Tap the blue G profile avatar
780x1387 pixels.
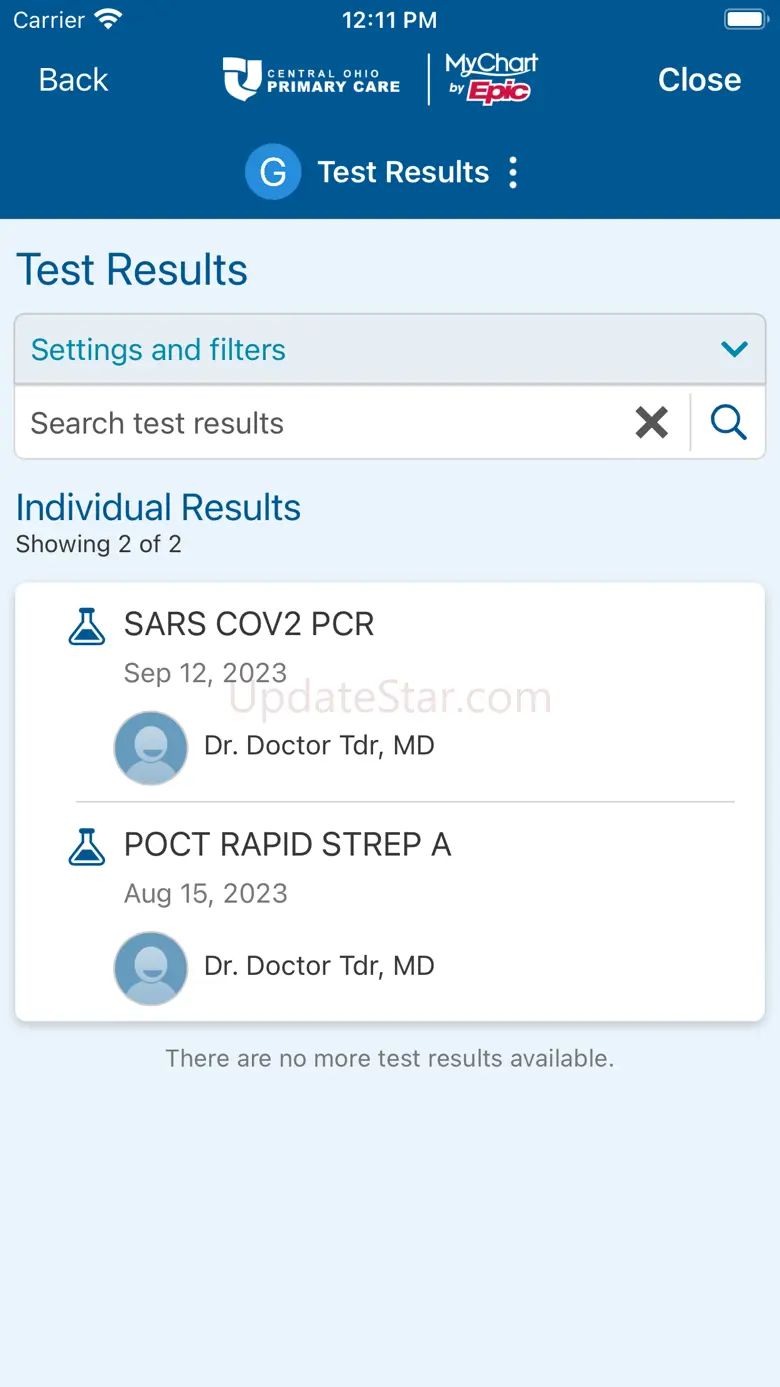[273, 172]
